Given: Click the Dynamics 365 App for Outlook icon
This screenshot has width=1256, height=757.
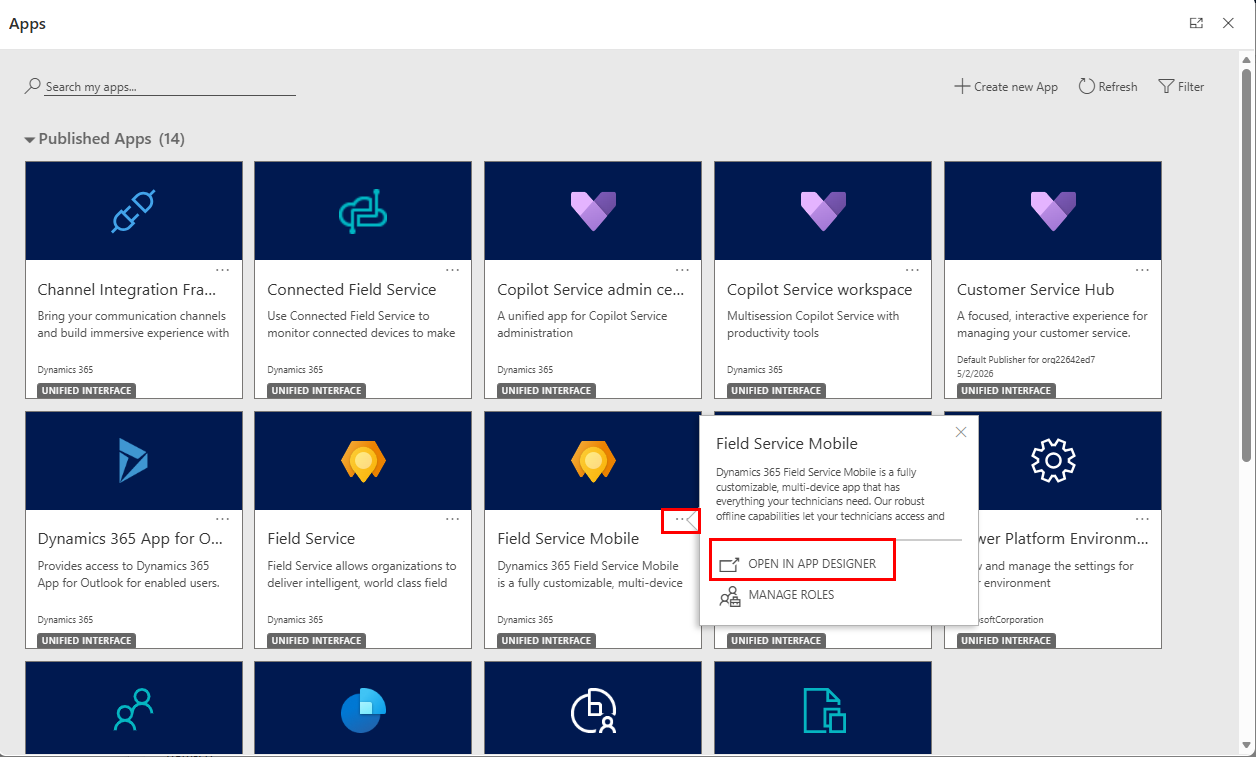Looking at the screenshot, I should coord(134,461).
